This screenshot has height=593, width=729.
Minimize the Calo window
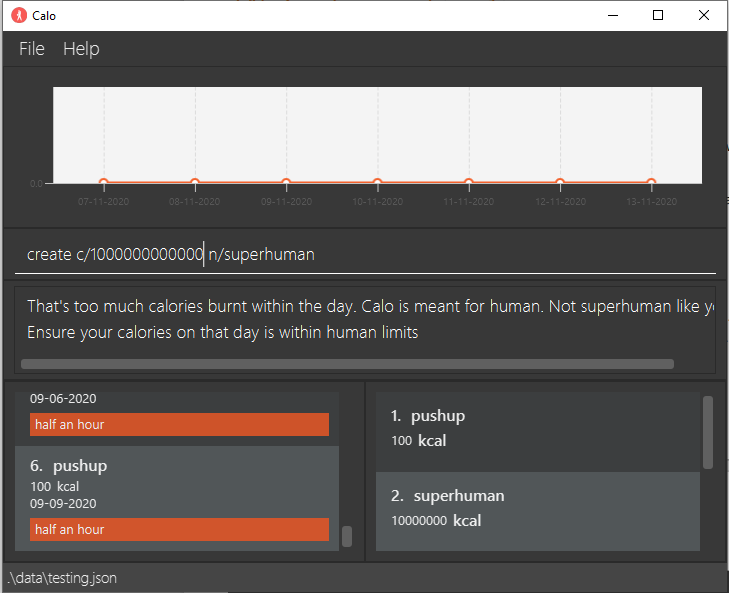(x=613, y=15)
